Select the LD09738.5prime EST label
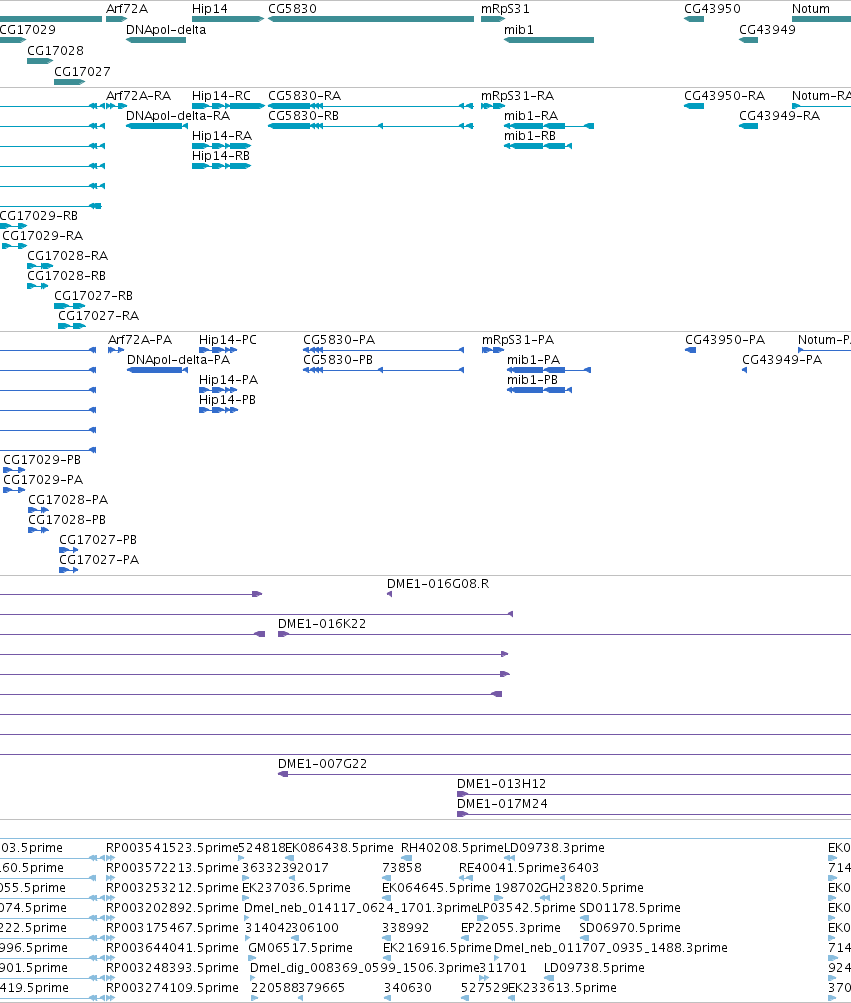851x1003 pixels. [x=594, y=968]
